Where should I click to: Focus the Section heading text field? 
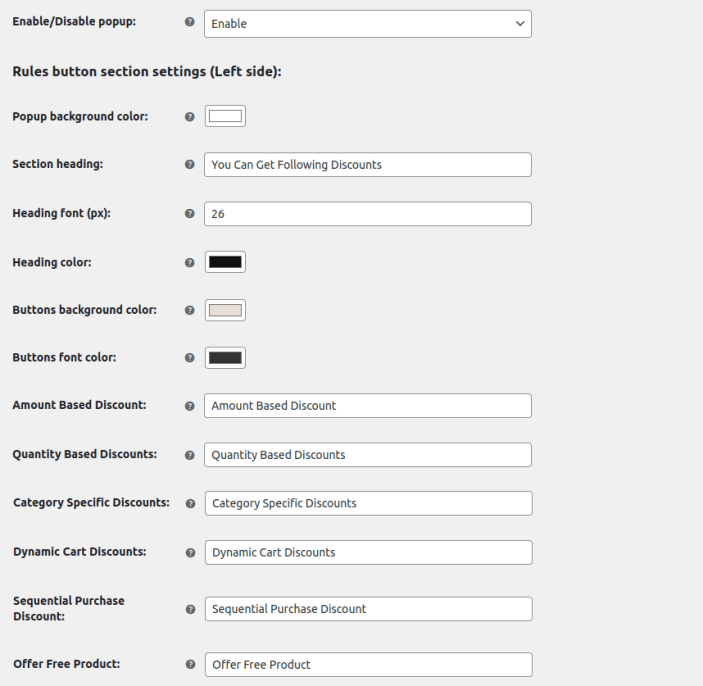(367, 165)
